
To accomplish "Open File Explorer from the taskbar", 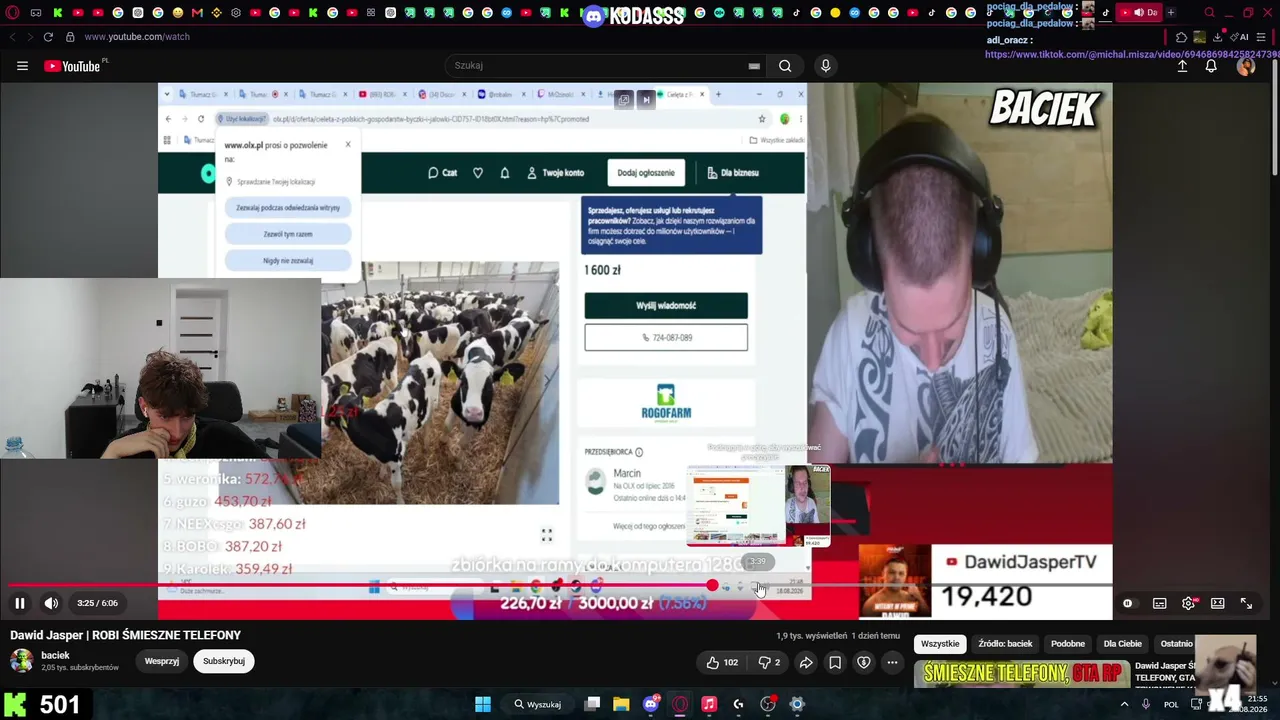I will click(621, 704).
